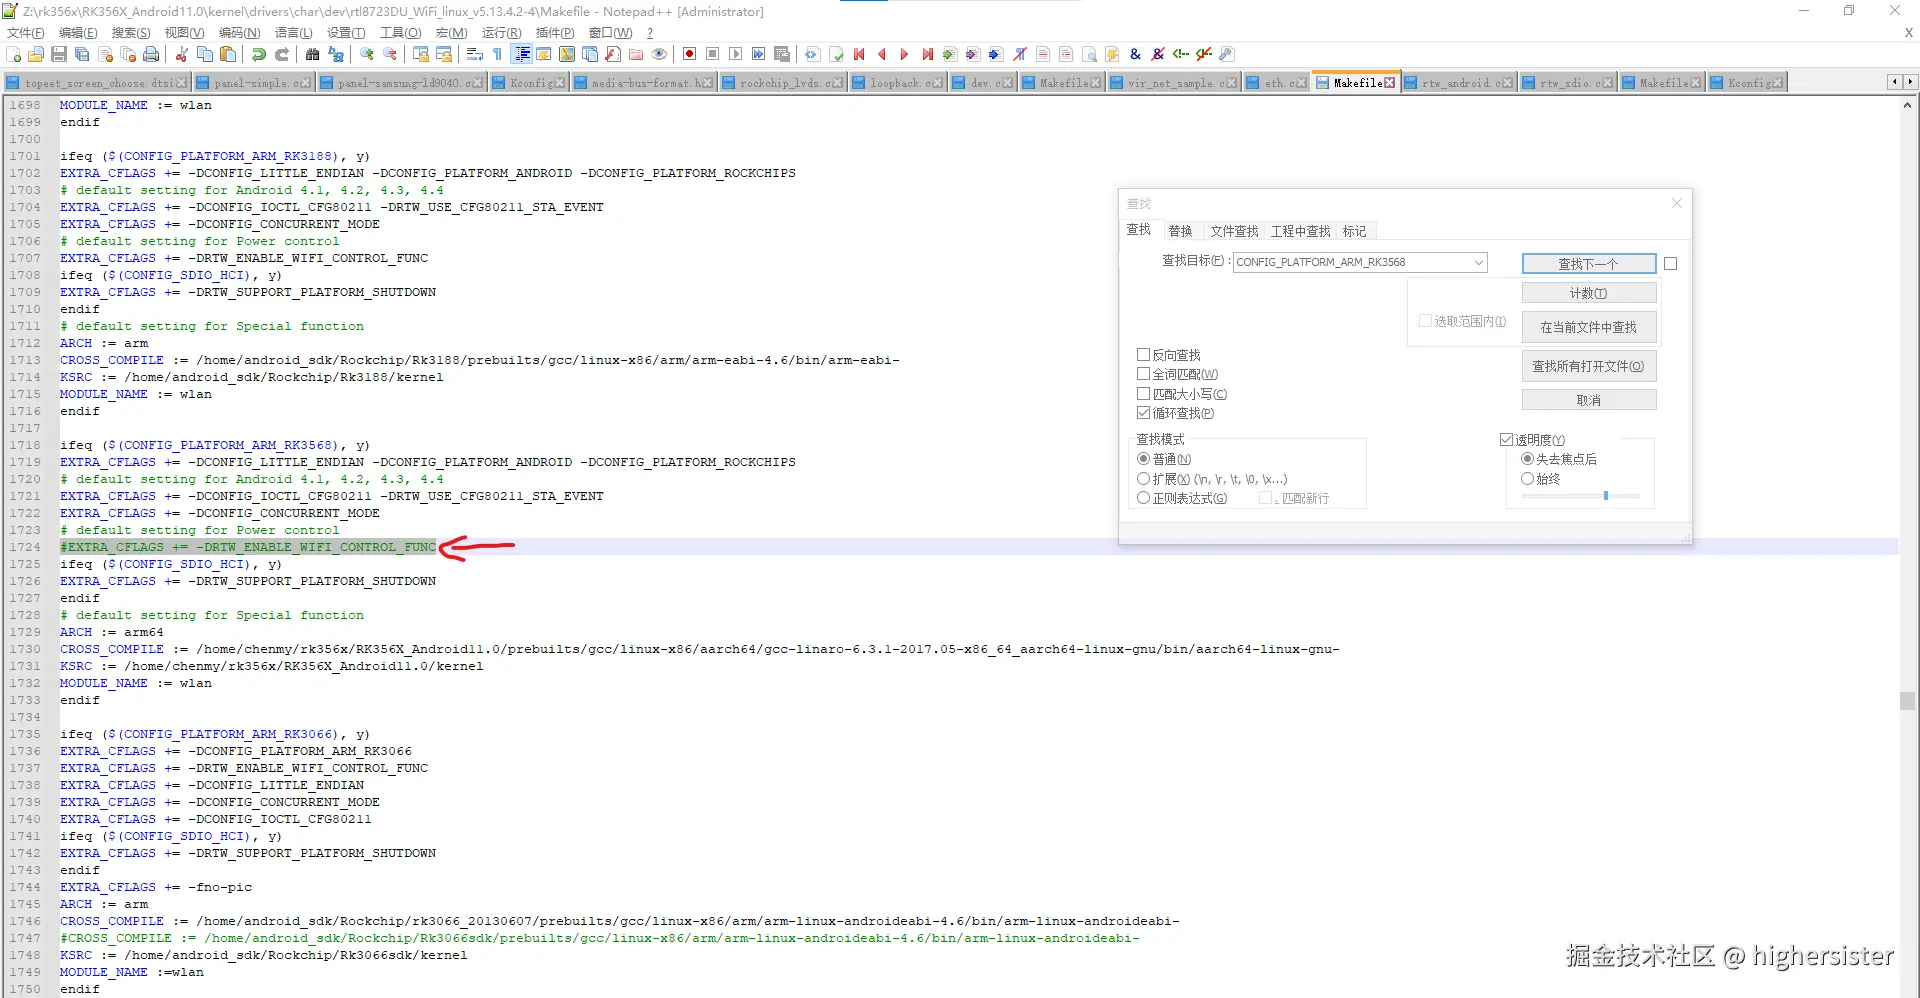Switch to the 标记 (Mark) tab
This screenshot has width=1920, height=998.
(1354, 231)
